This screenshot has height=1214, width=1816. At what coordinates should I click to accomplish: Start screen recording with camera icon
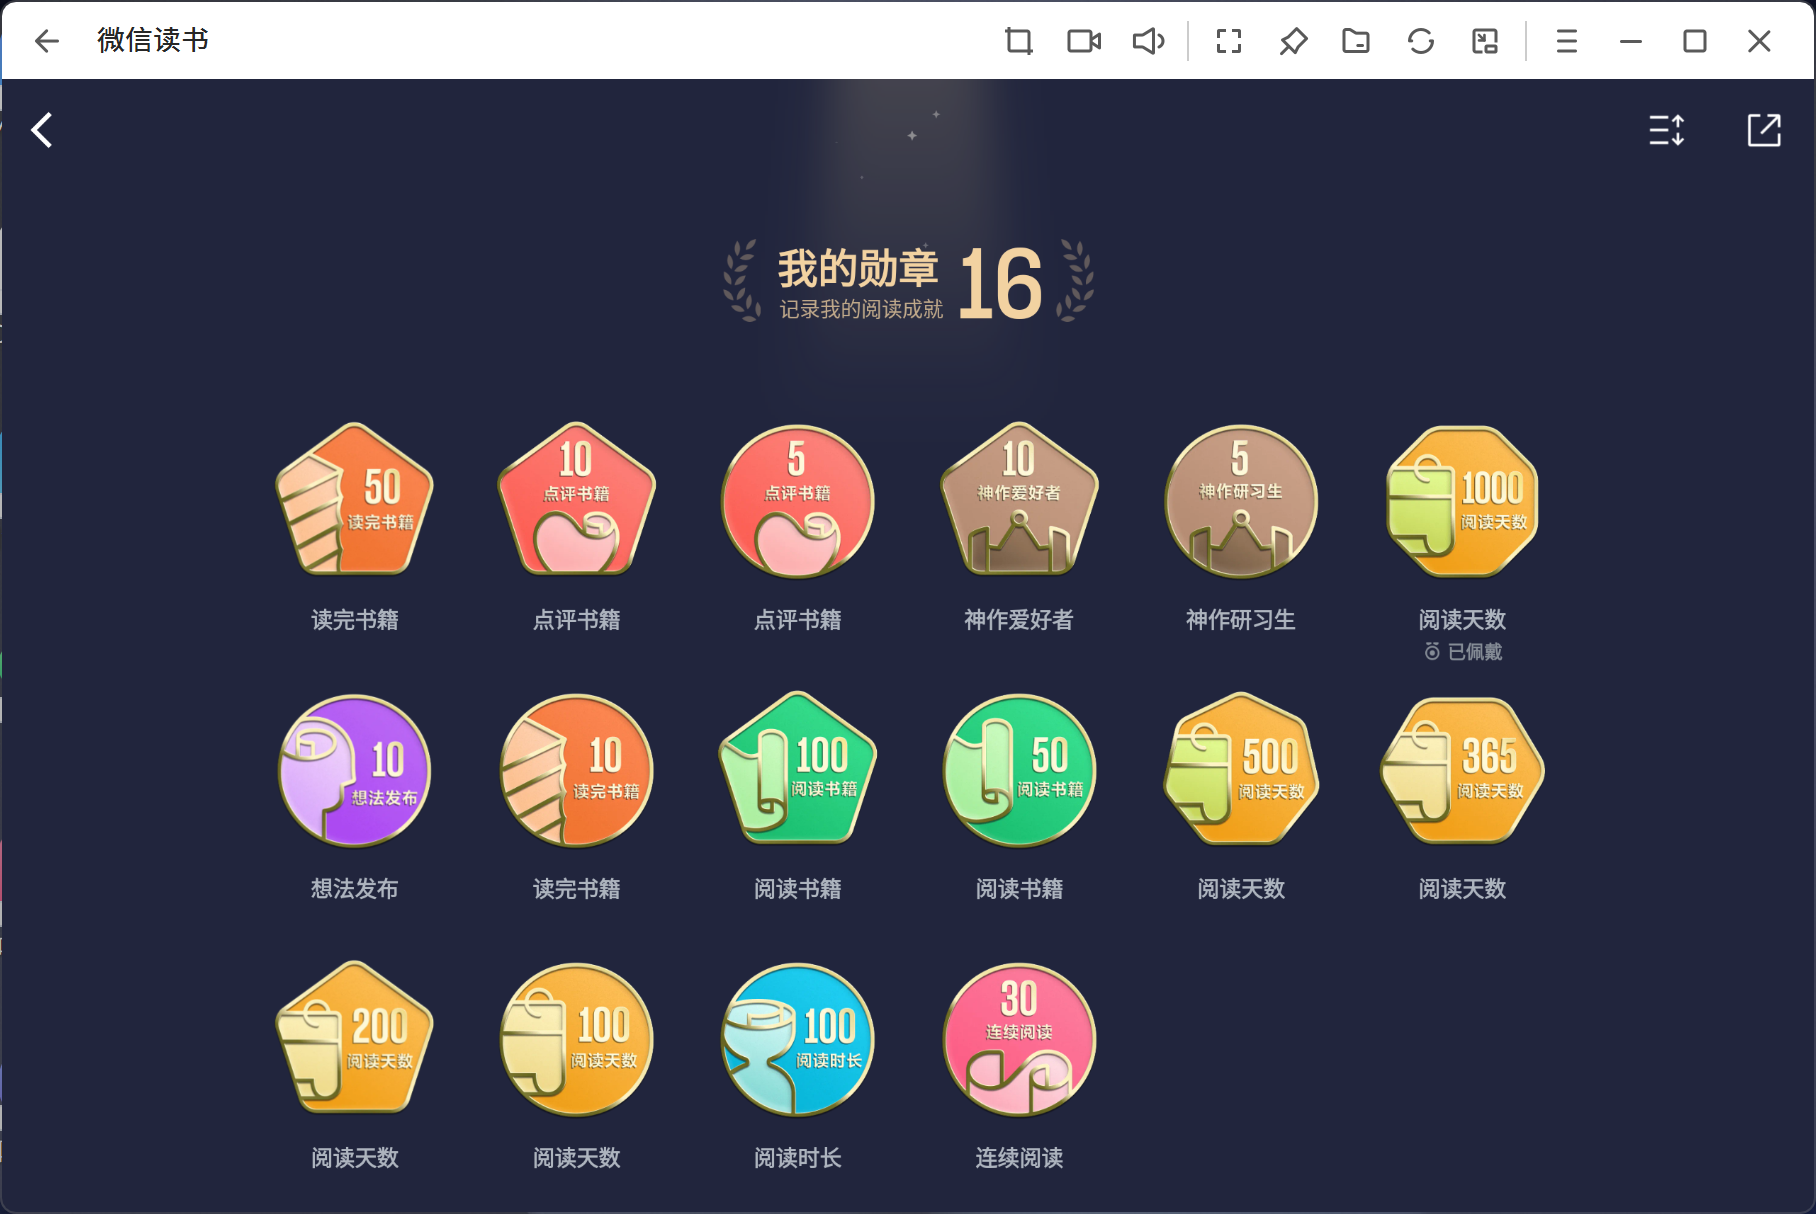(x=1083, y=41)
